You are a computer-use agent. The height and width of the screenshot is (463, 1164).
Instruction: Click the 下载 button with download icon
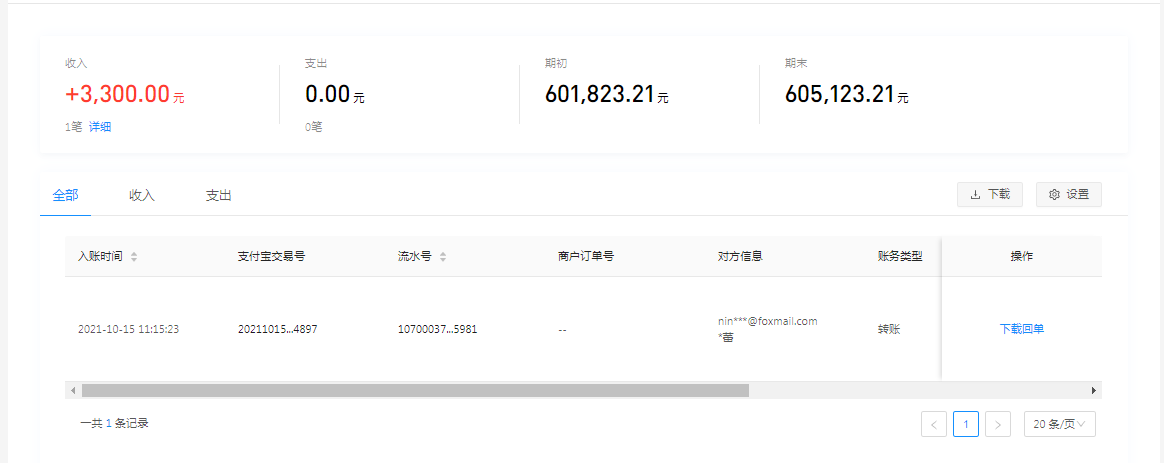[x=989, y=195]
